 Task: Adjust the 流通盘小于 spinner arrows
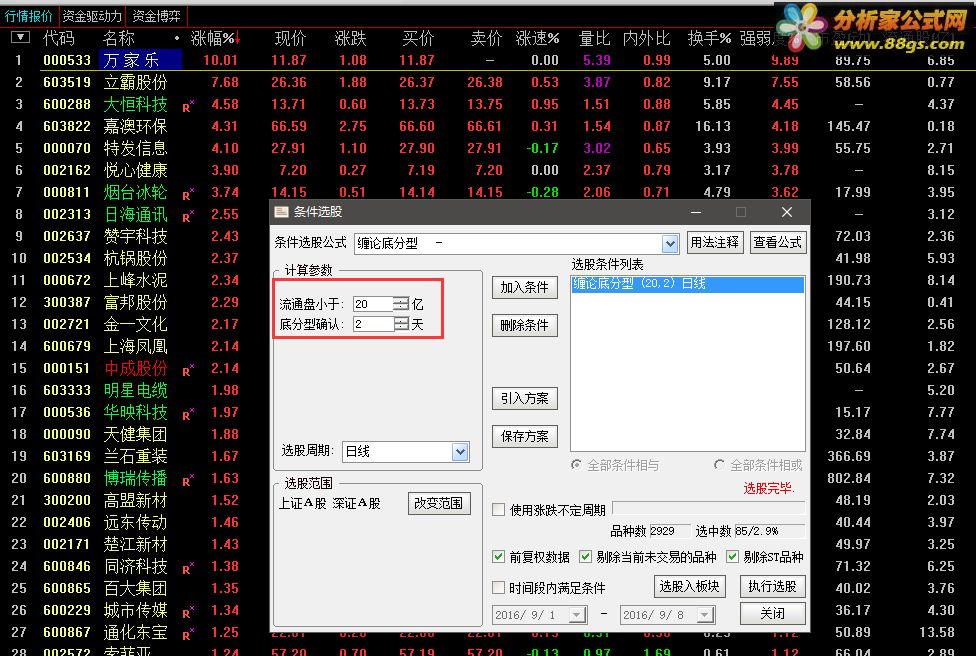[x=401, y=304]
